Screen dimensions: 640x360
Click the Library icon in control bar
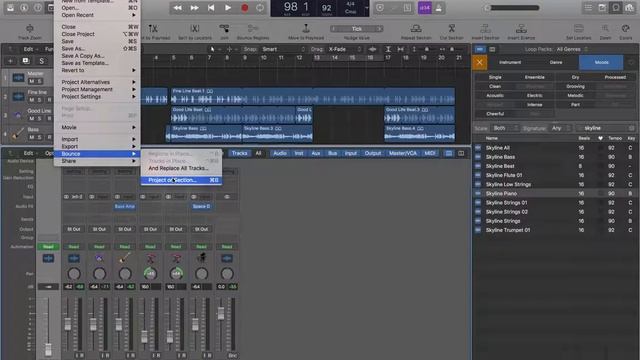[x=10, y=8]
